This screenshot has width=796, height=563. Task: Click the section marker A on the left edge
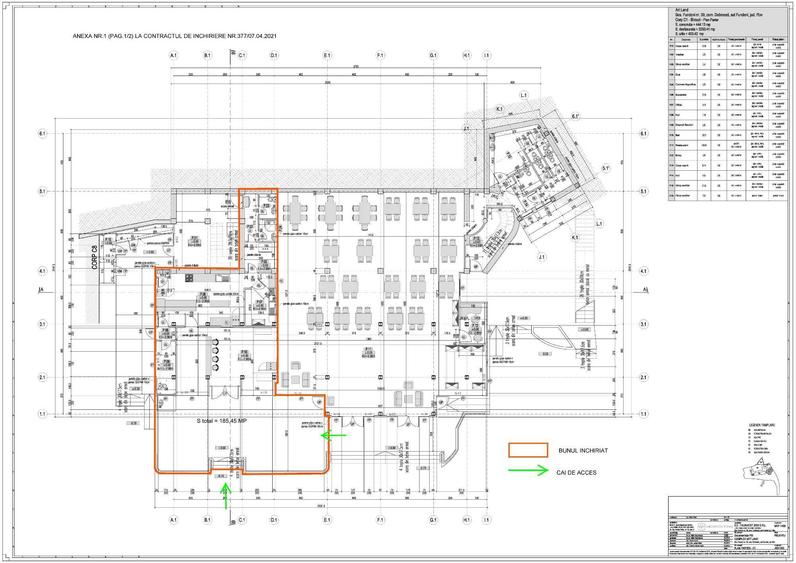[x=41, y=290]
